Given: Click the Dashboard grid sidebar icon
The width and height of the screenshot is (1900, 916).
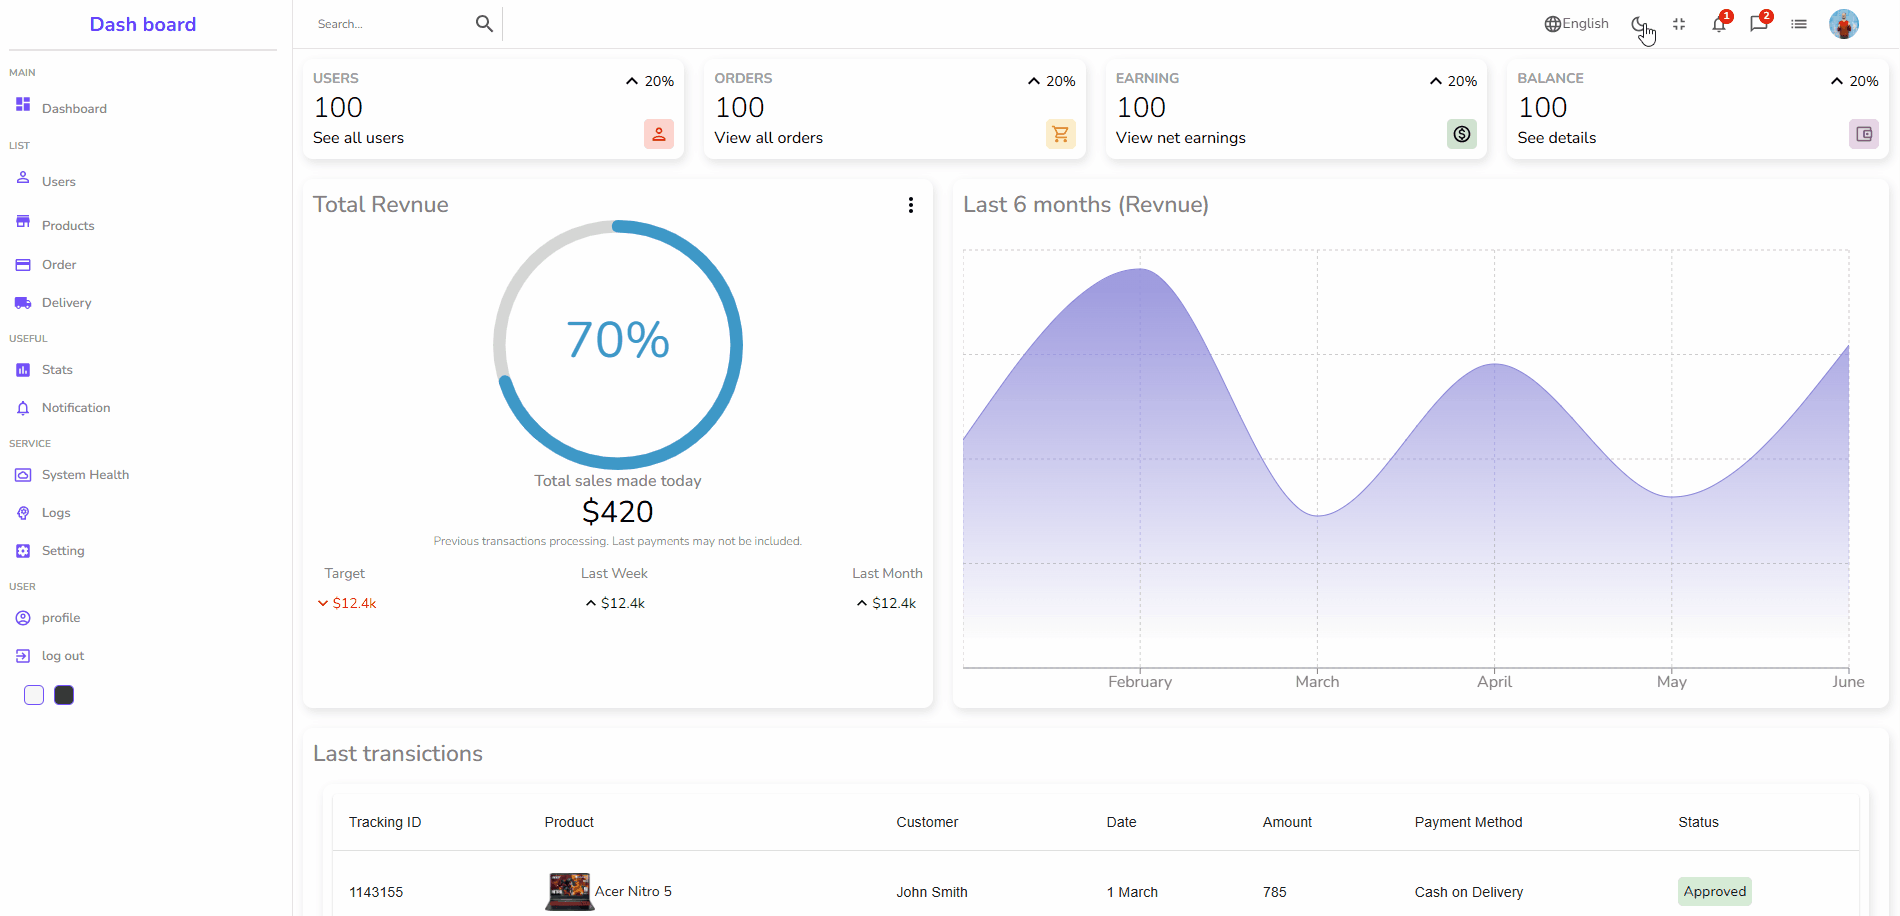Looking at the screenshot, I should (23, 104).
